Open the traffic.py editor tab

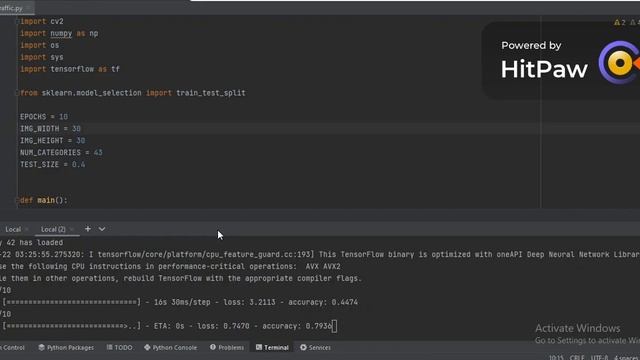(14, 8)
